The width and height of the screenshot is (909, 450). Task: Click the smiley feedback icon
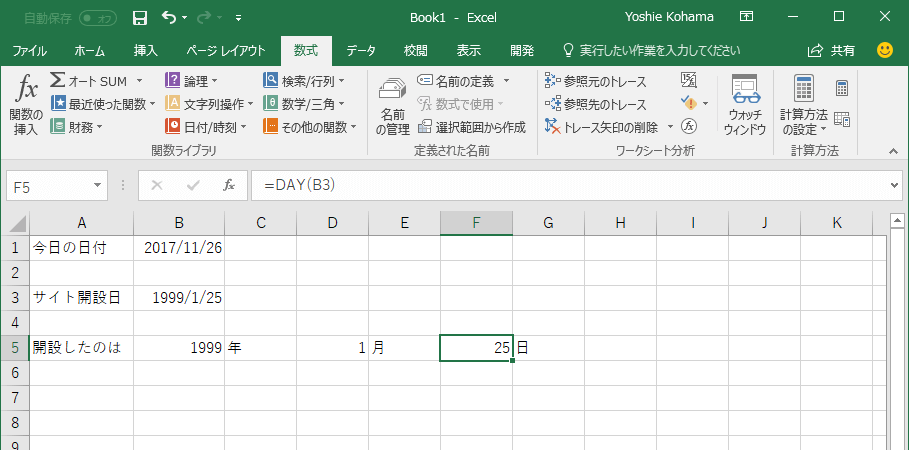click(x=885, y=50)
